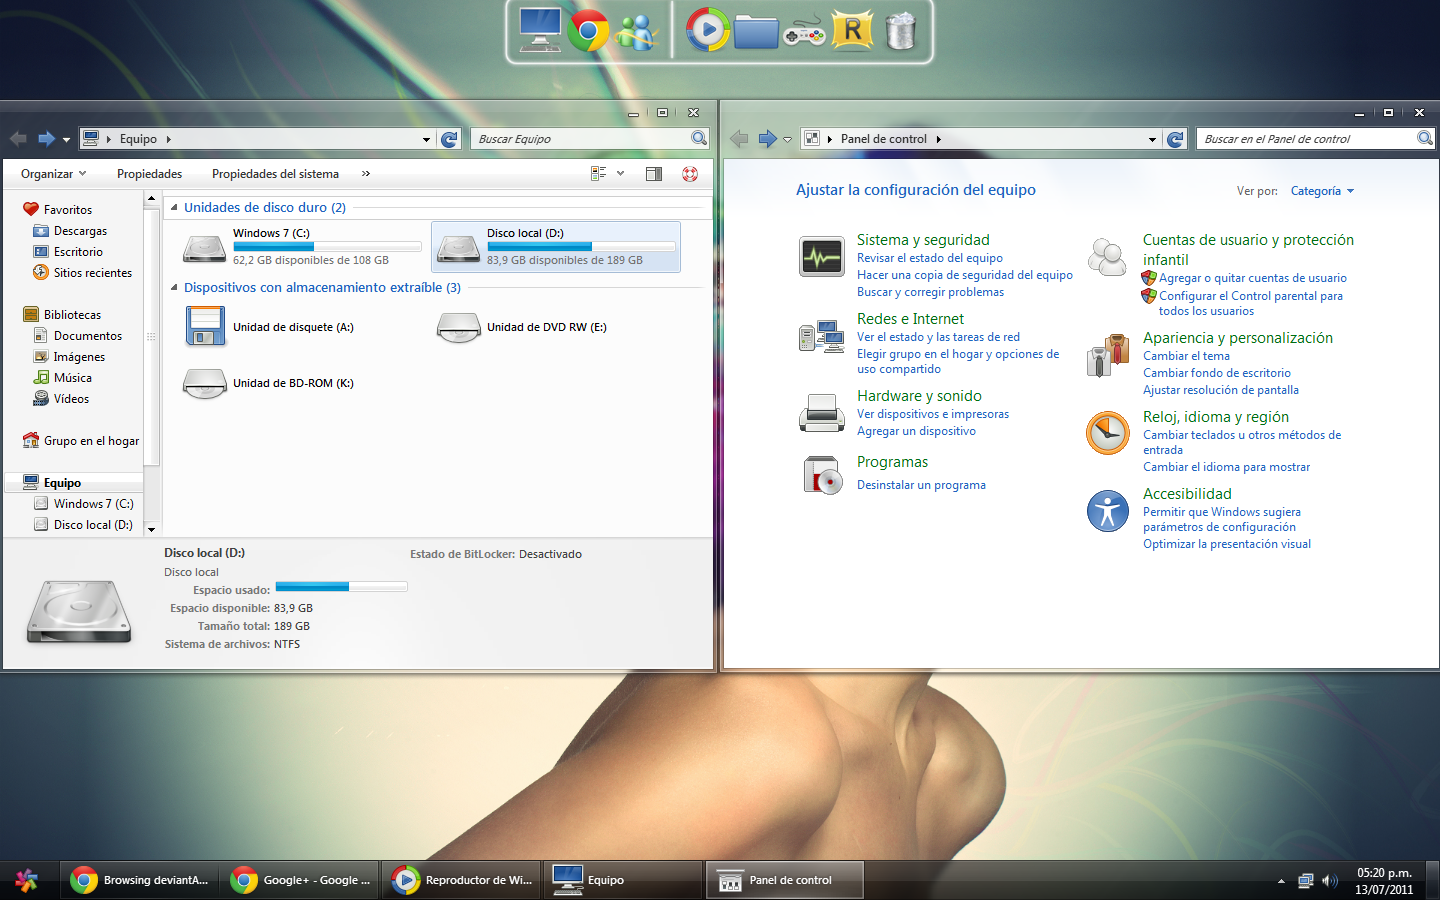Show hidden system tray icons

[x=1281, y=881]
